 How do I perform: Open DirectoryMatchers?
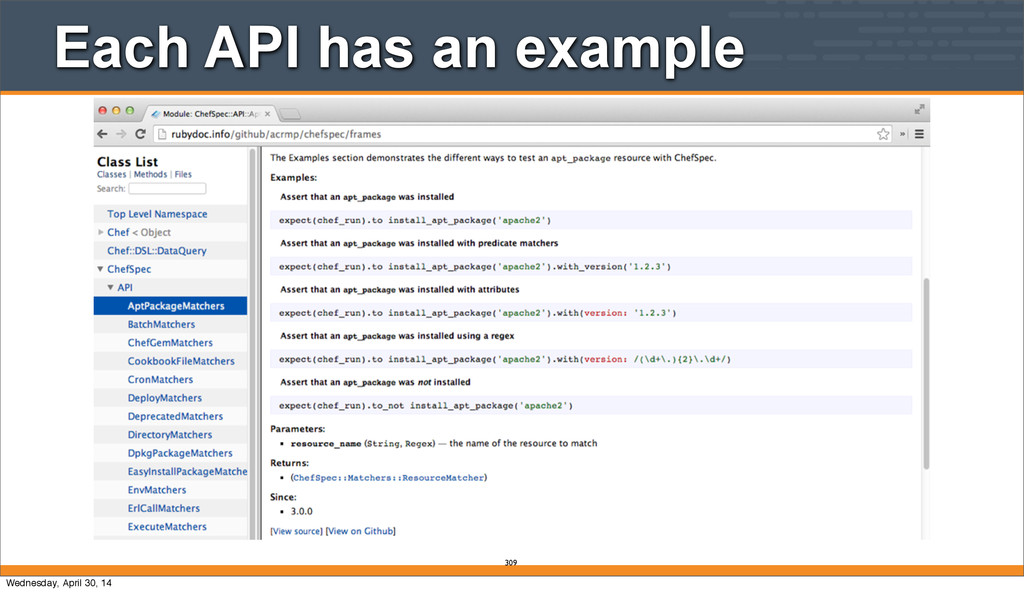[x=170, y=434]
